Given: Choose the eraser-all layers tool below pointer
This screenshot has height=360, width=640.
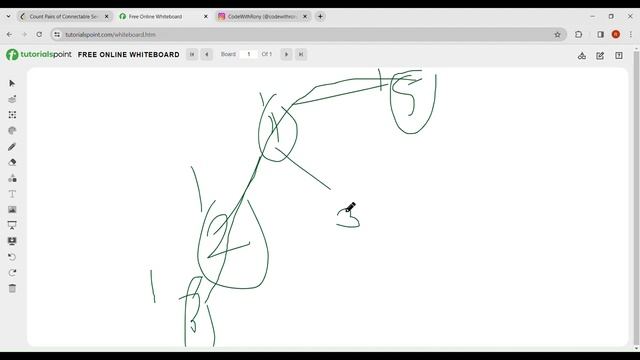Looking at the screenshot, I should 12,99.
